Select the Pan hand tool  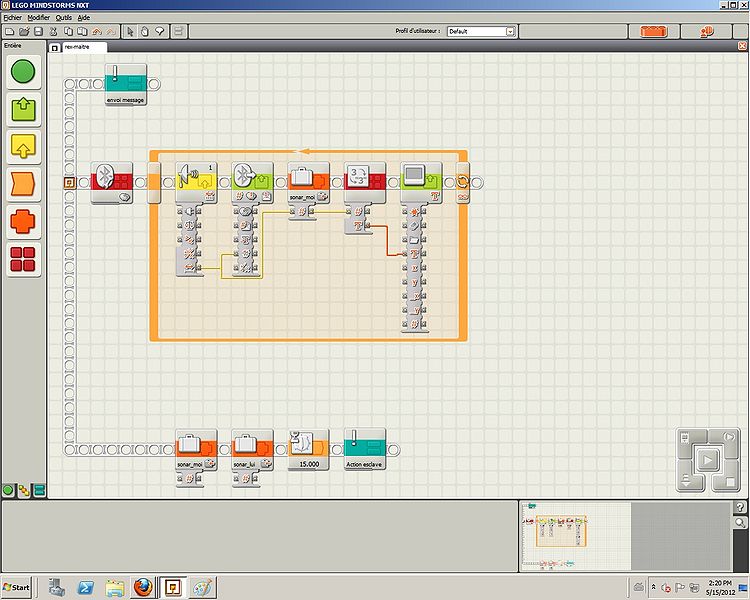[x=145, y=32]
